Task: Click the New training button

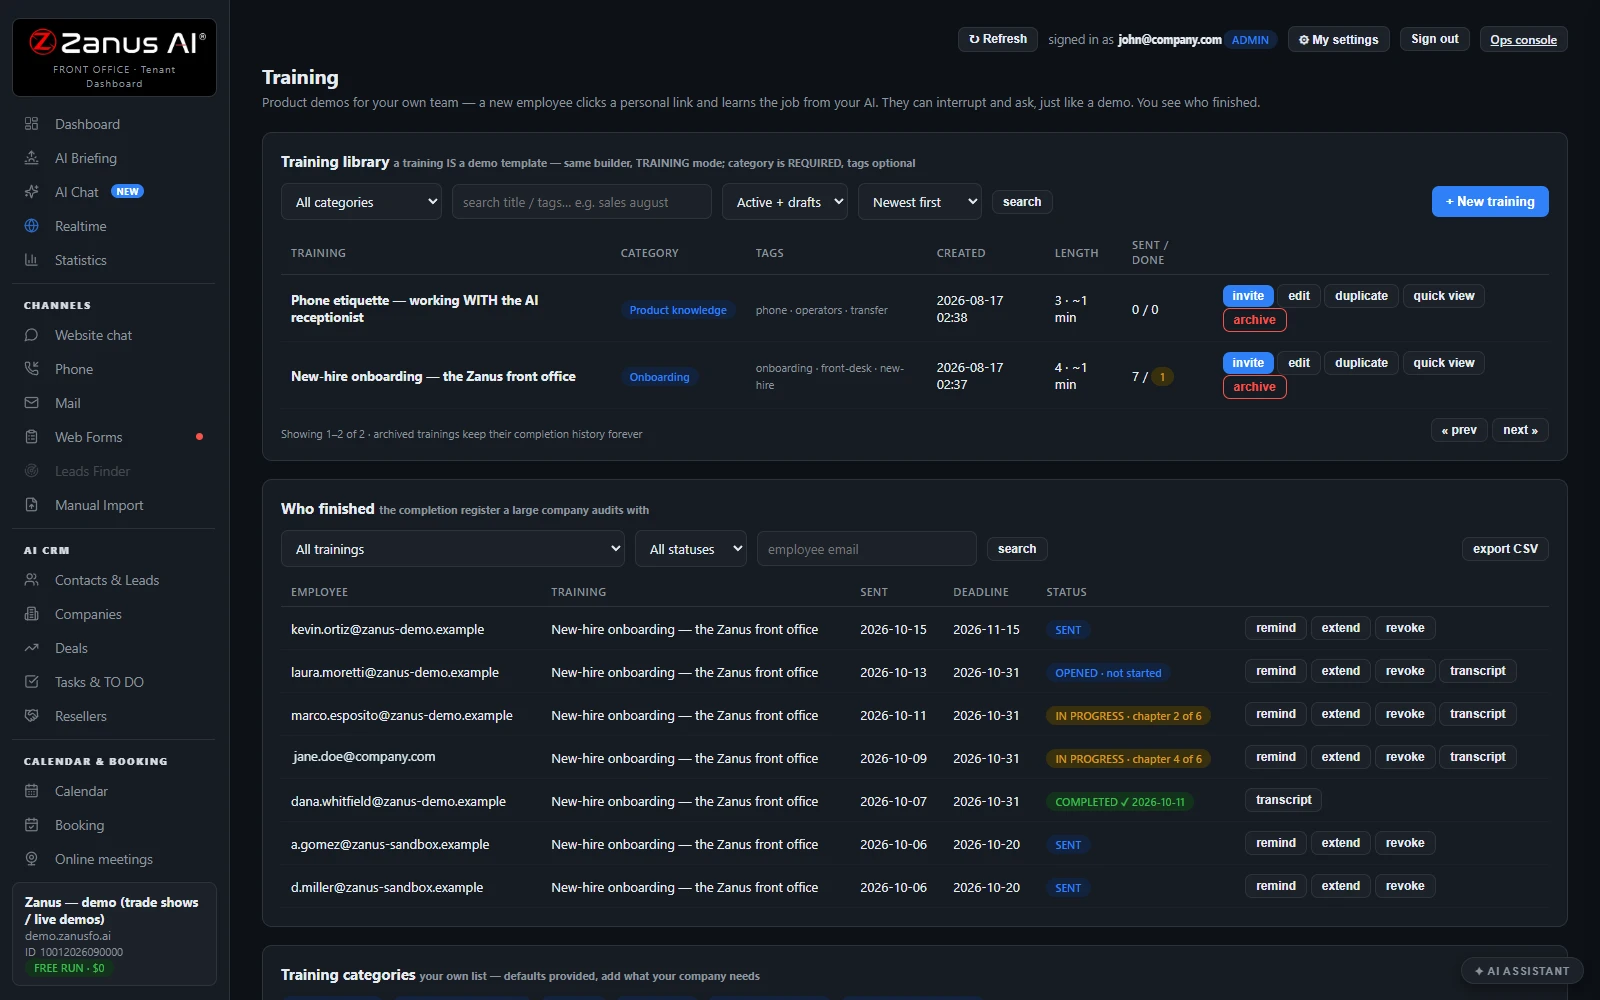Action: [x=1490, y=202]
